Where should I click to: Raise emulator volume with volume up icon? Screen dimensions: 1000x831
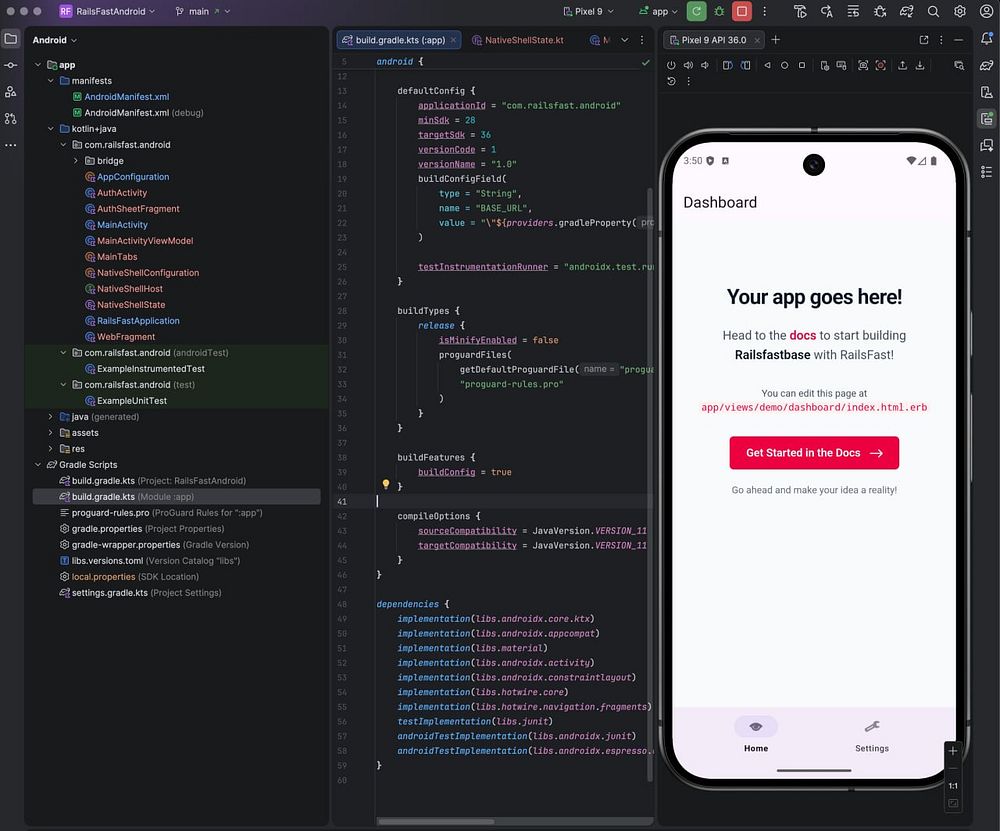(x=688, y=65)
